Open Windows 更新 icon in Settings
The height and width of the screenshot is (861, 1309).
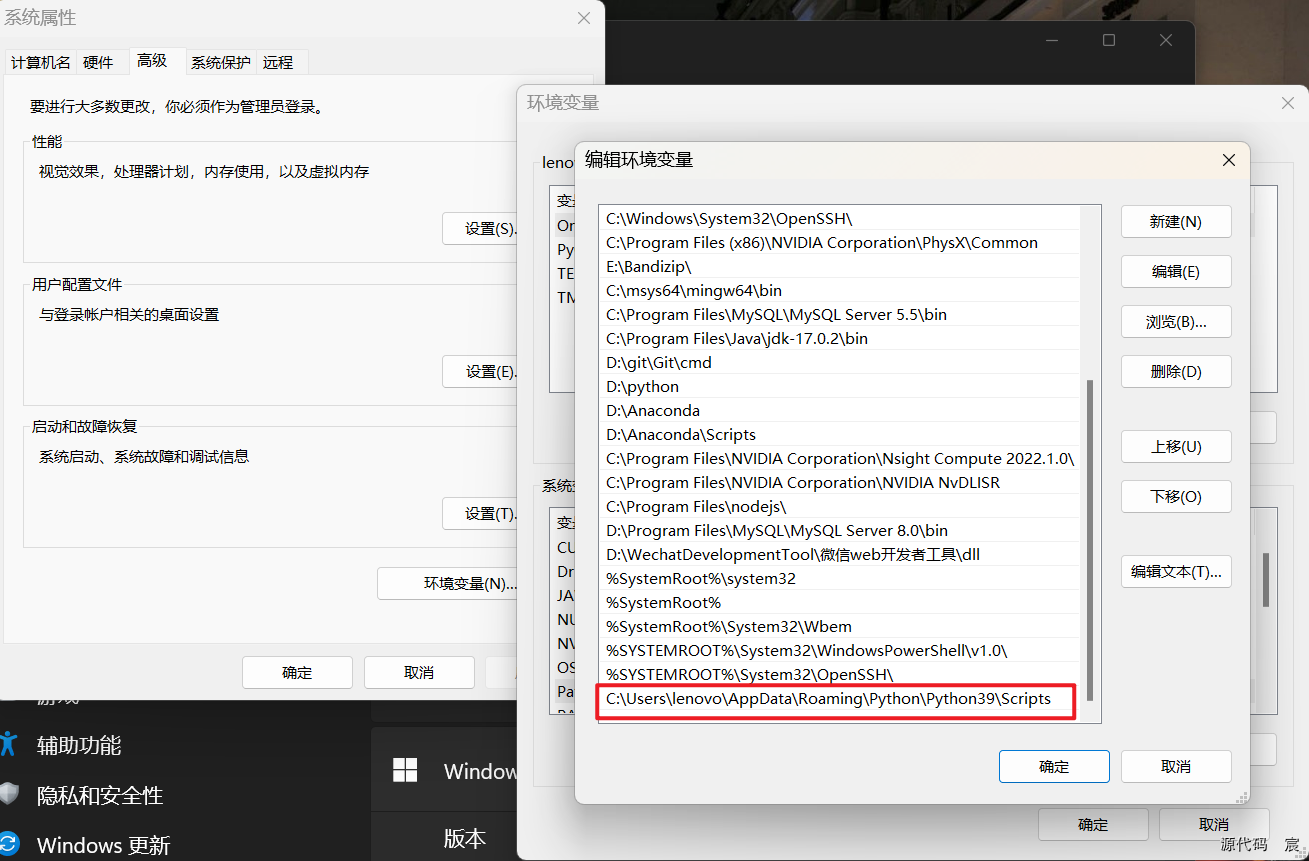tap(9, 845)
